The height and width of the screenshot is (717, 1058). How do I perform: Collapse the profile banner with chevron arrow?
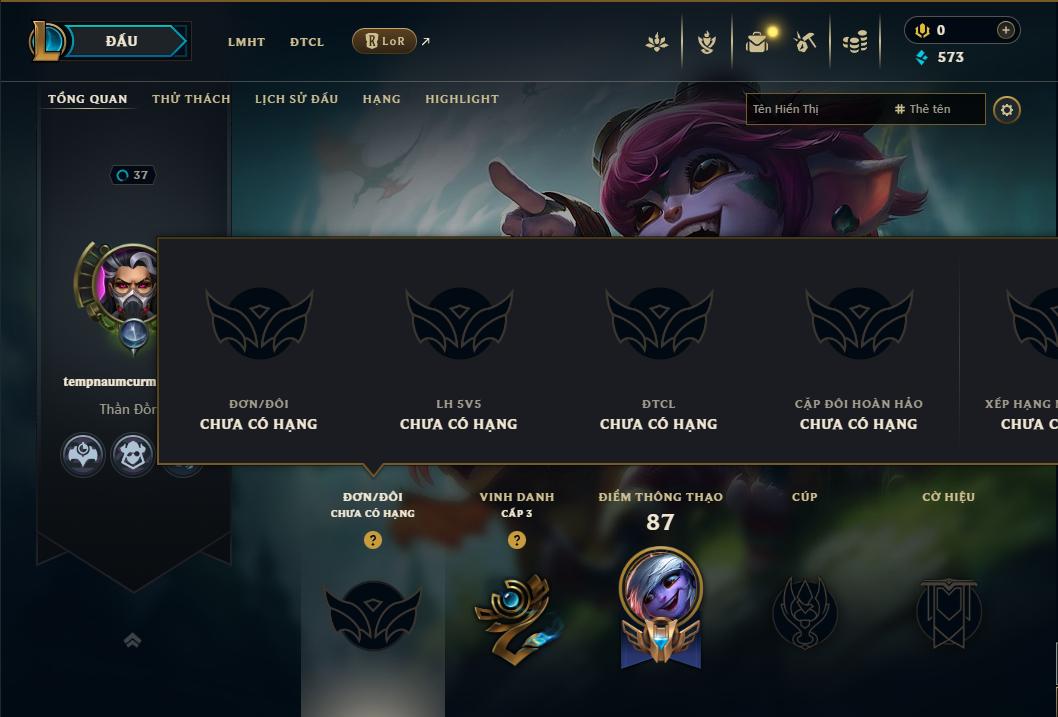(132, 639)
